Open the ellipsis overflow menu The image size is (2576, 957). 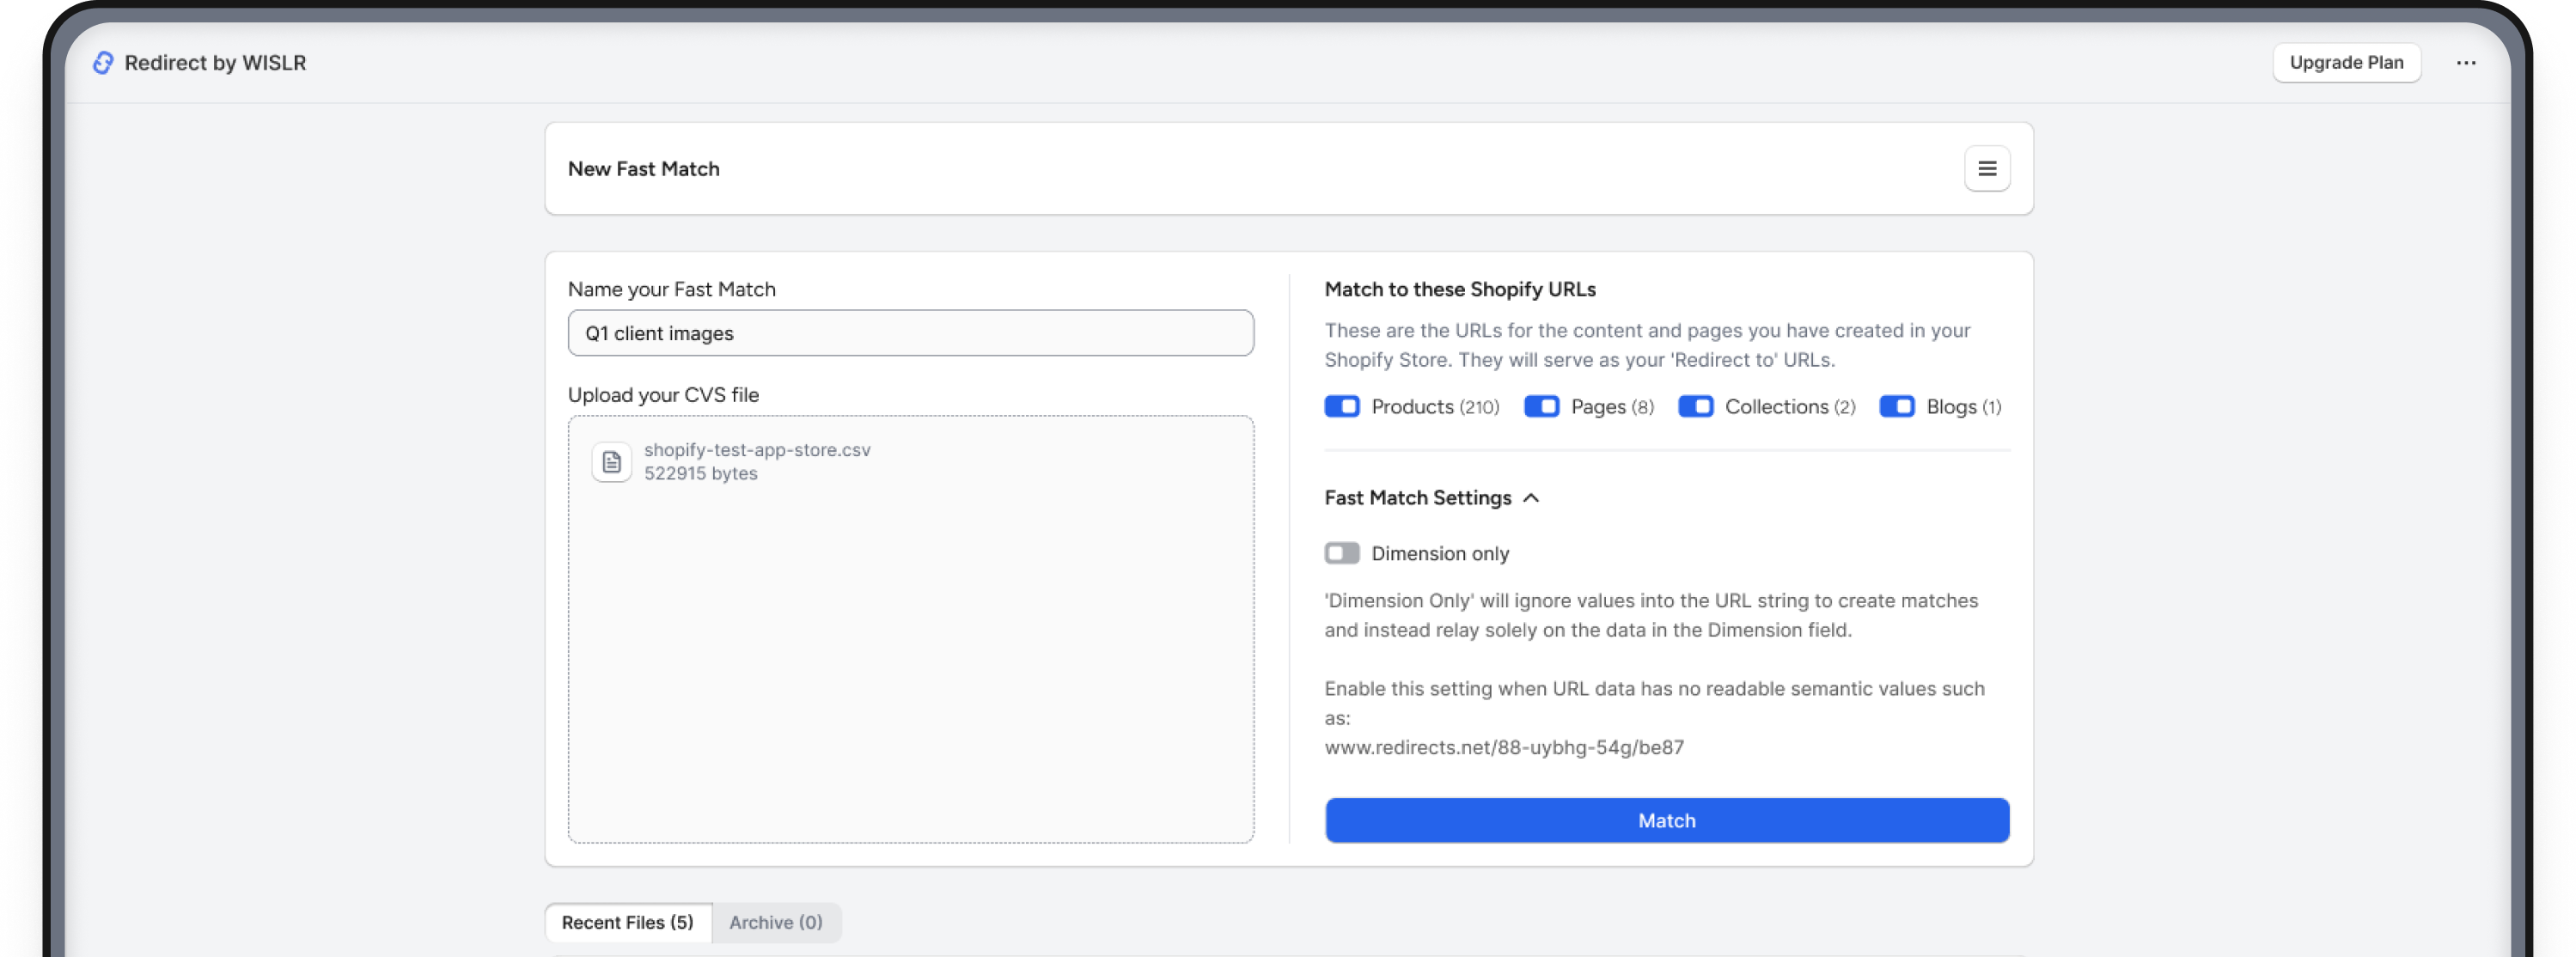[2467, 62]
